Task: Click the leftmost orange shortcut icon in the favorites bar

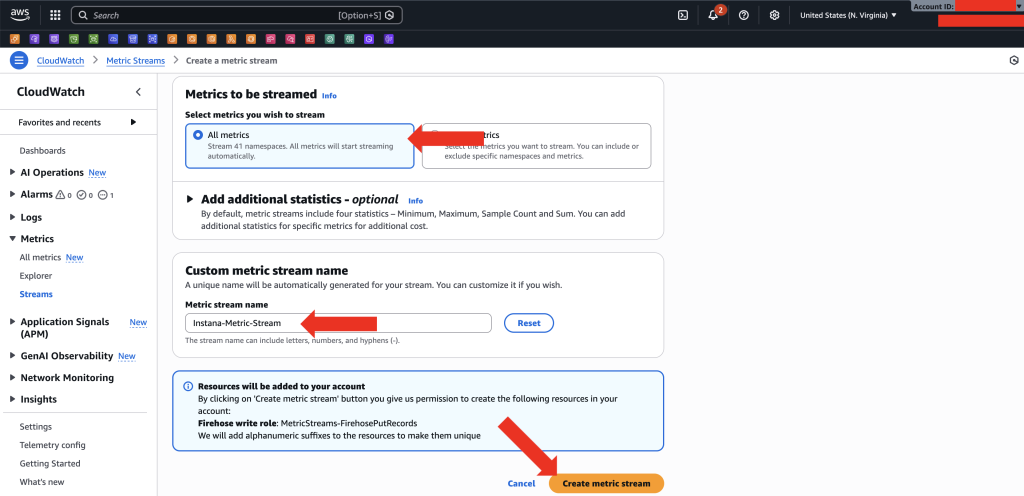Action: pyautogui.click(x=14, y=39)
